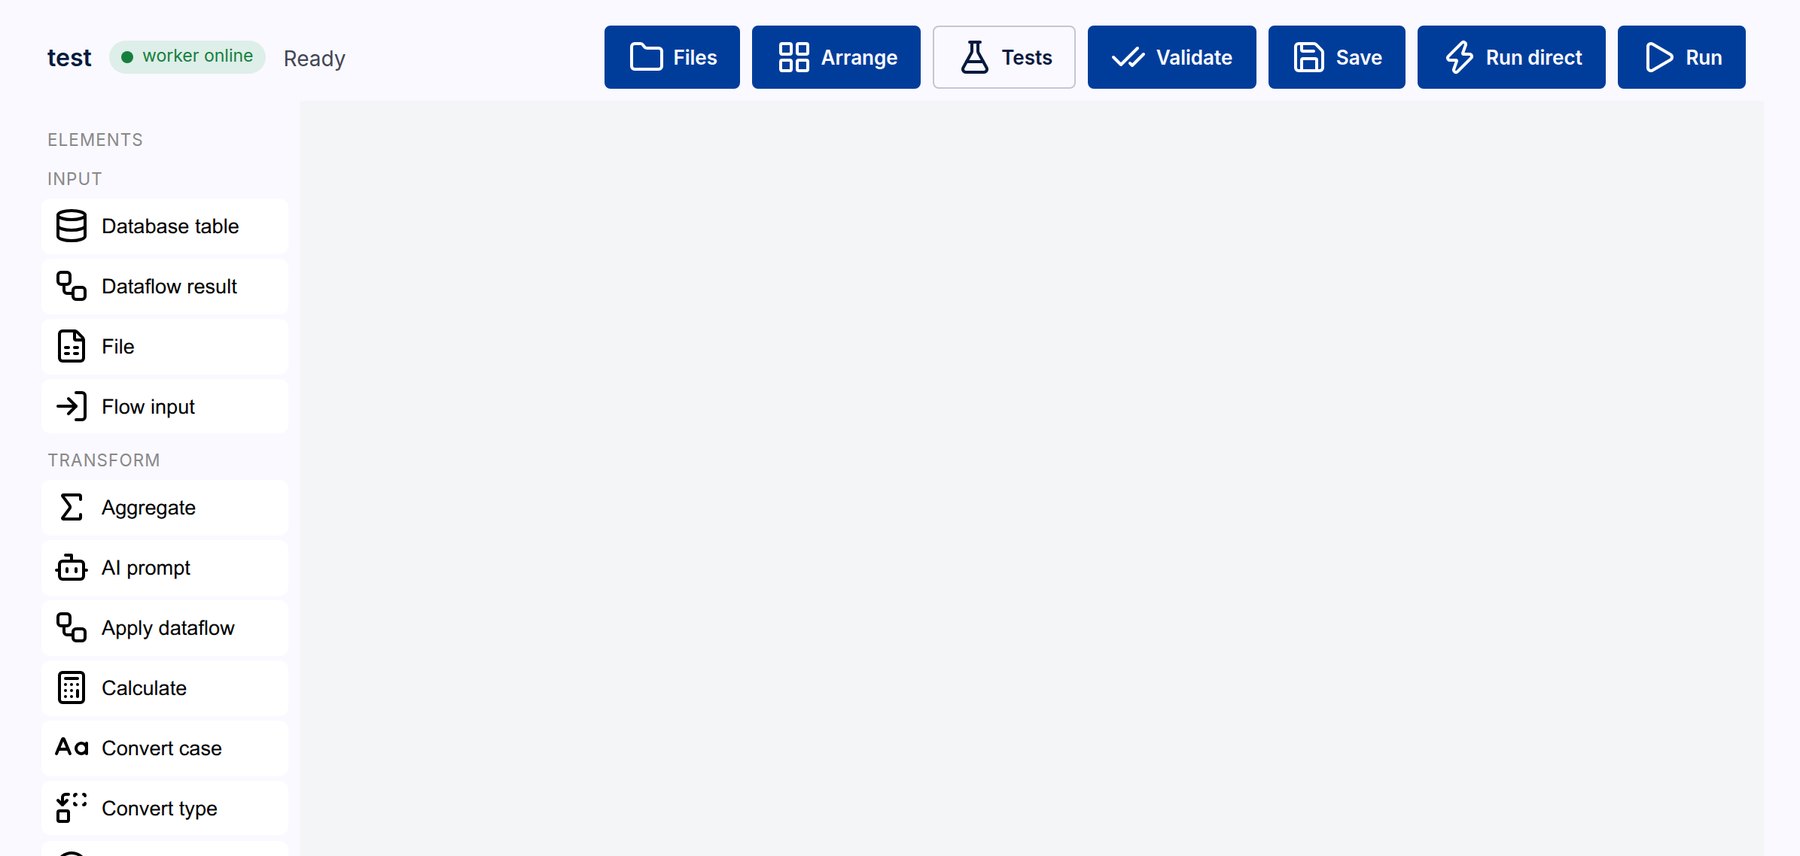Click the Aggregate sigma icon
The height and width of the screenshot is (856, 1800).
point(71,507)
